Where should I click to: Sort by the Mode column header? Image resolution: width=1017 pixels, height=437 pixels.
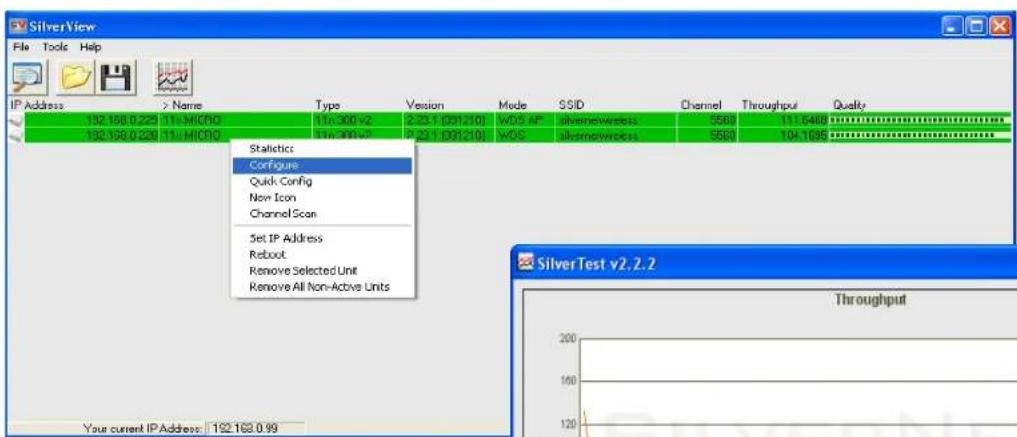pos(512,105)
